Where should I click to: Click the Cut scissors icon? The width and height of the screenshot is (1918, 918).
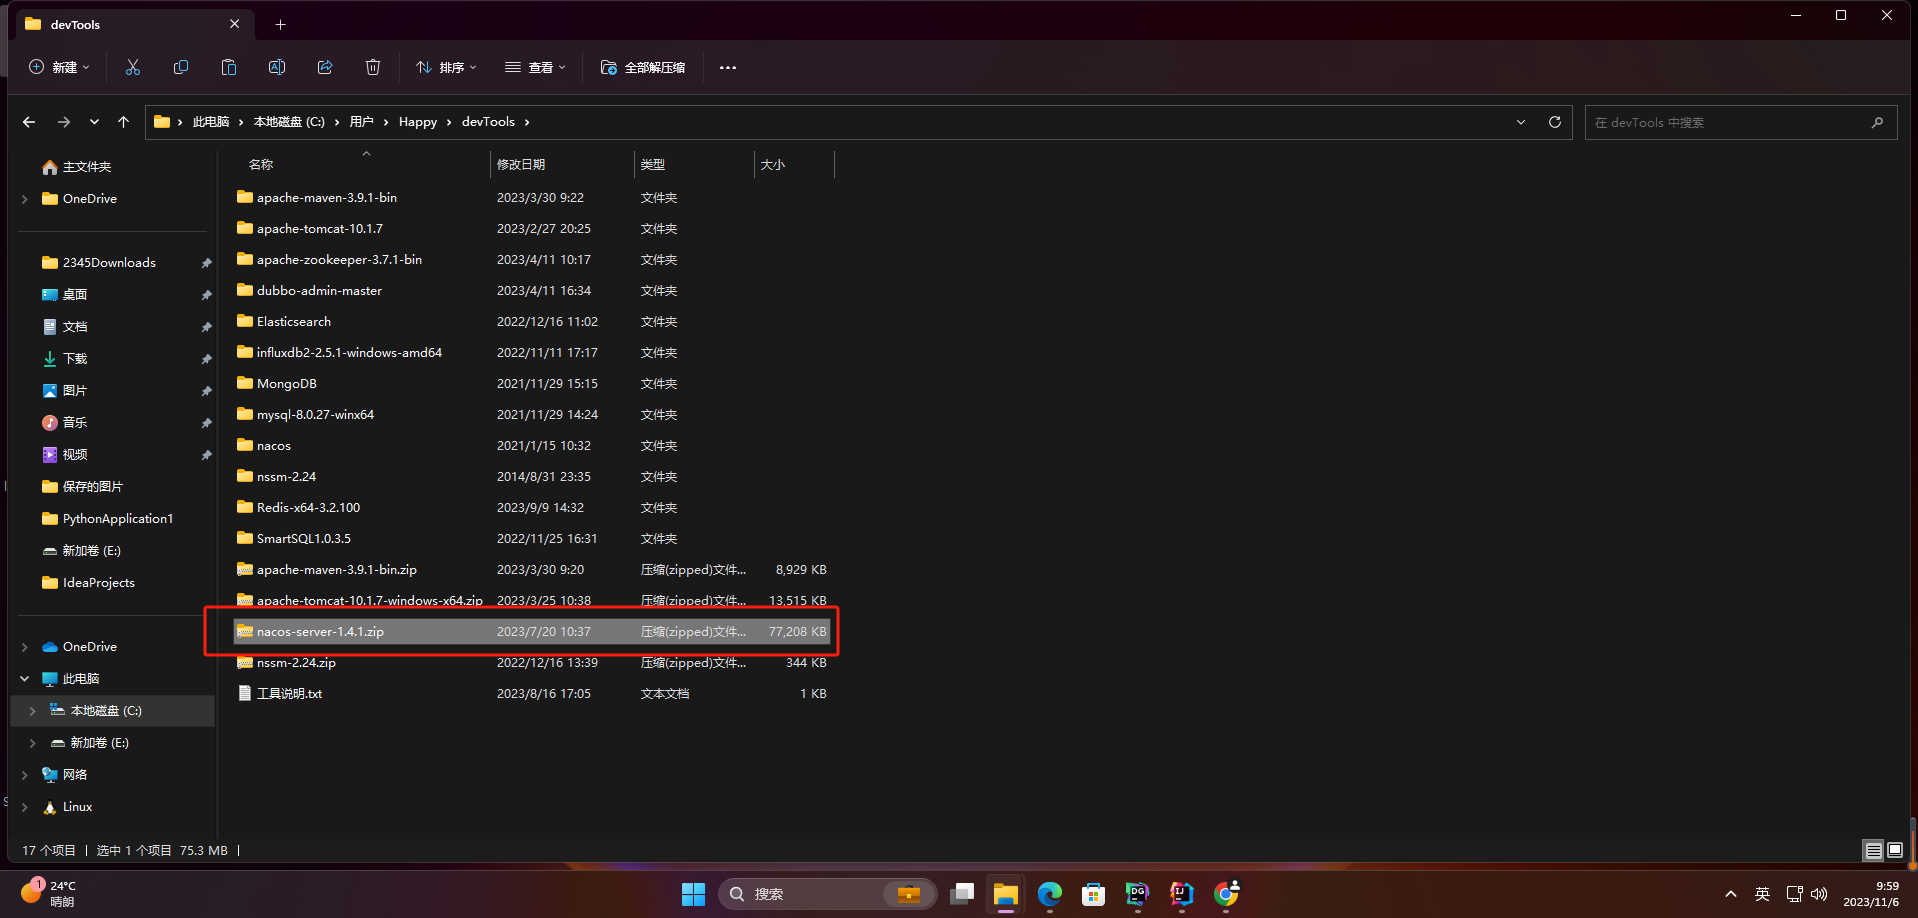[133, 67]
